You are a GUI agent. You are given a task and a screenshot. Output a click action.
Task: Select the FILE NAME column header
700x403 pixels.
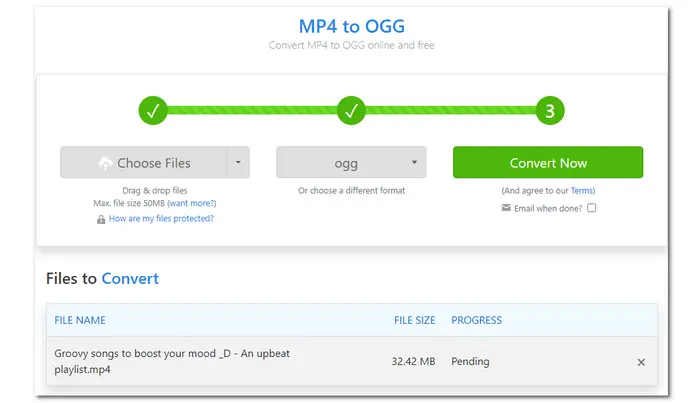[x=80, y=320]
